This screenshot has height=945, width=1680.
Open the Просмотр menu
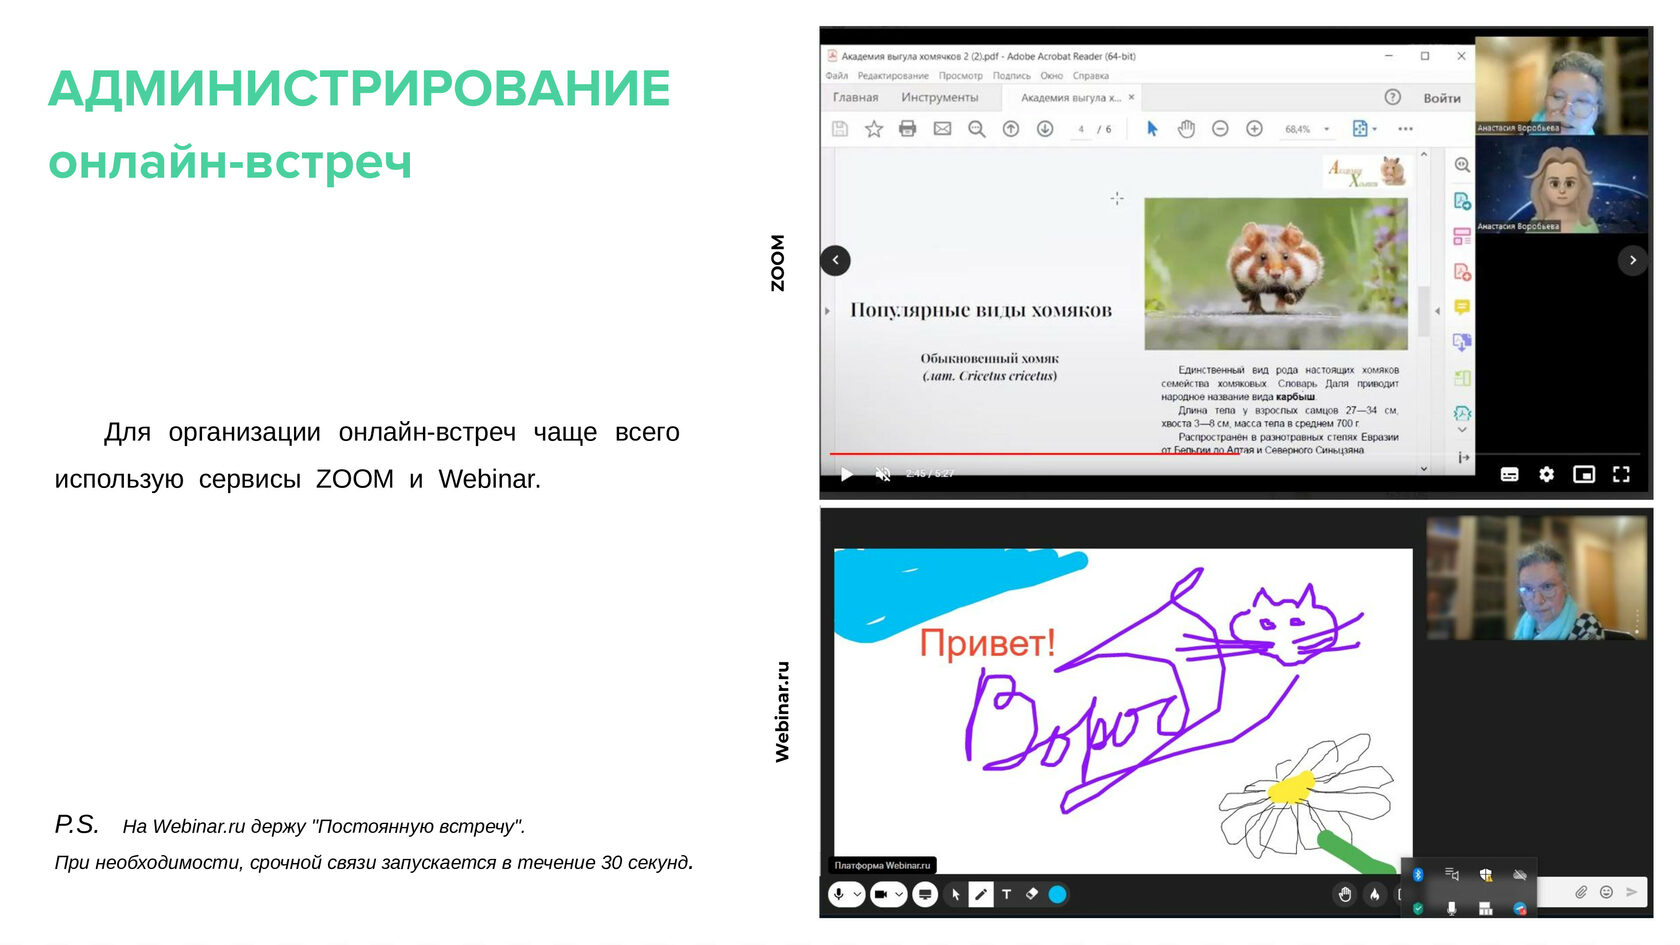pyautogui.click(x=960, y=76)
